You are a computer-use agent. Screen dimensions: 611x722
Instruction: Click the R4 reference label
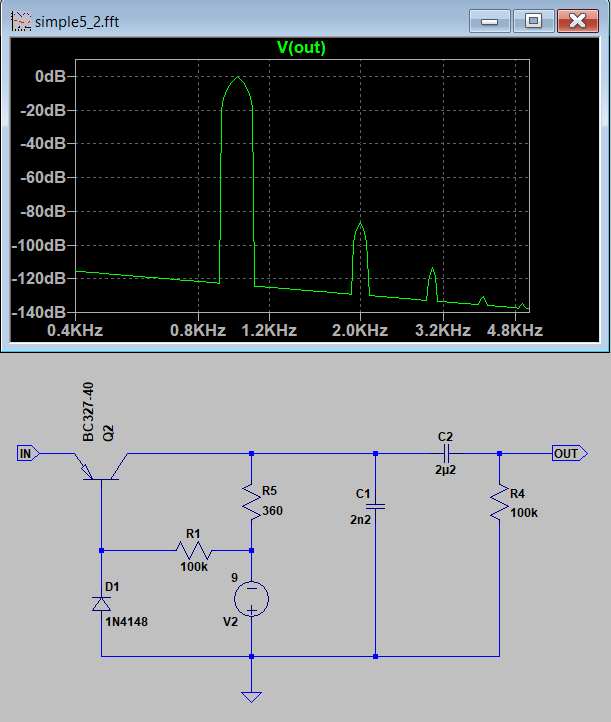[x=518, y=494]
